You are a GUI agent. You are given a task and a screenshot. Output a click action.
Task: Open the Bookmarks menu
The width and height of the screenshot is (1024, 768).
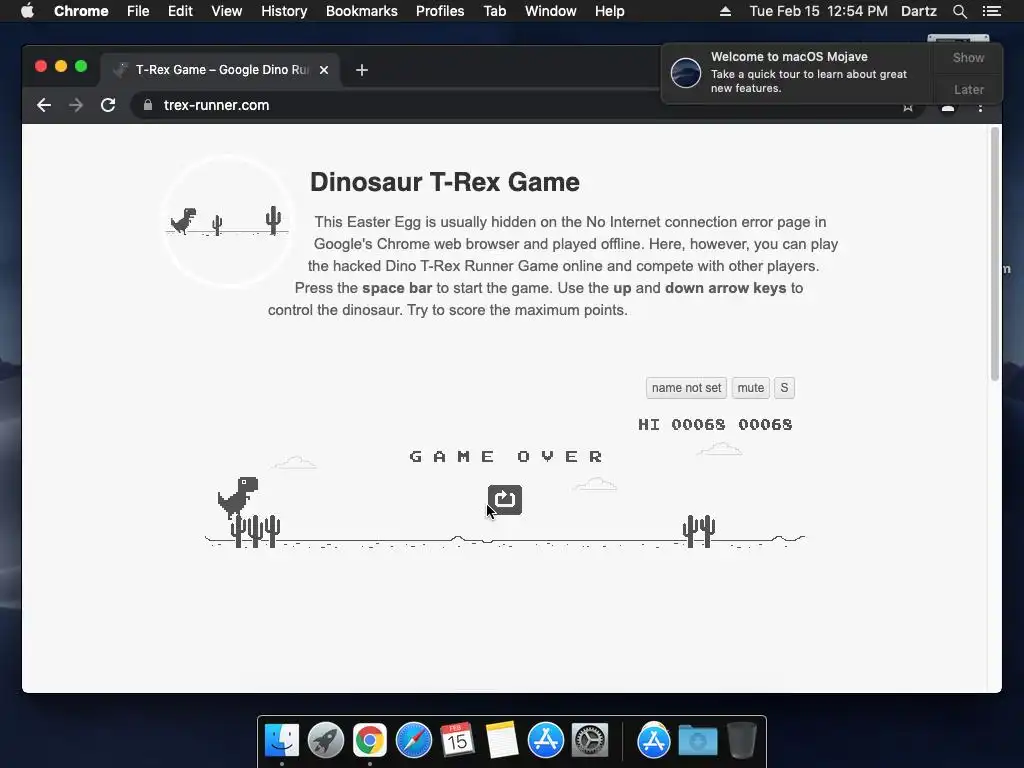point(362,11)
